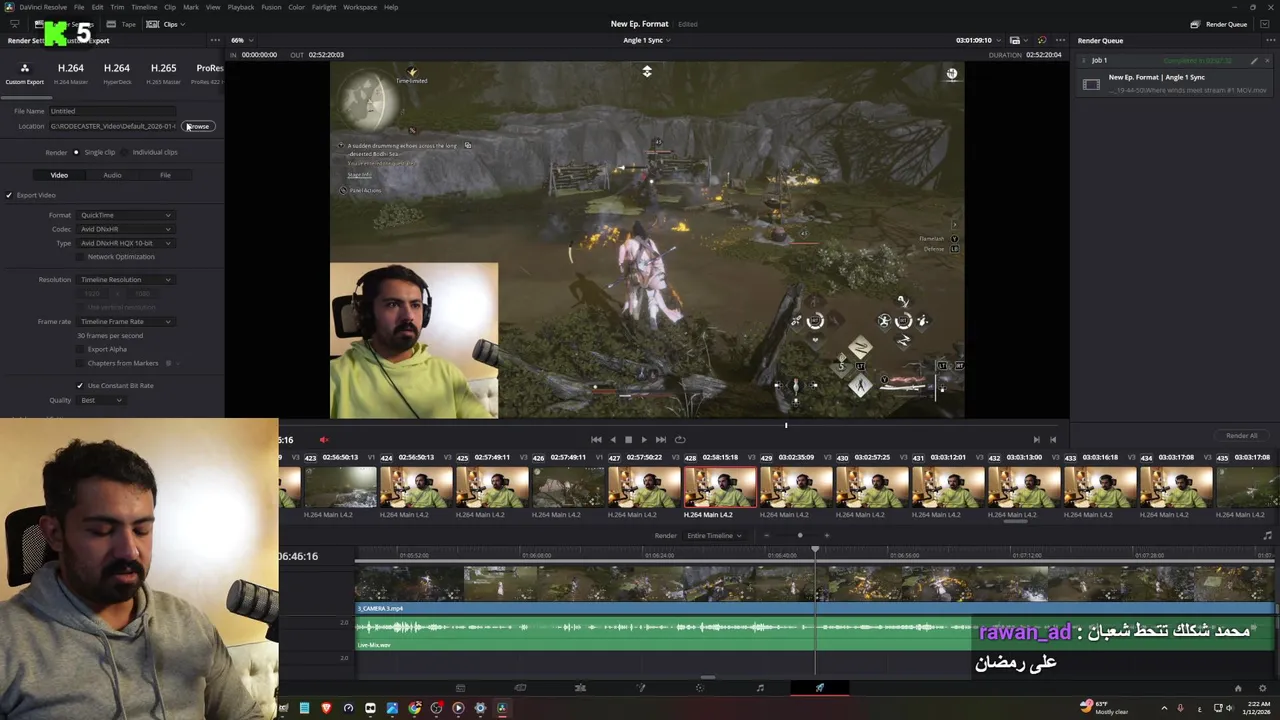
Task: Open the Angle 1 Sync dropdown
Action: (x=646, y=41)
